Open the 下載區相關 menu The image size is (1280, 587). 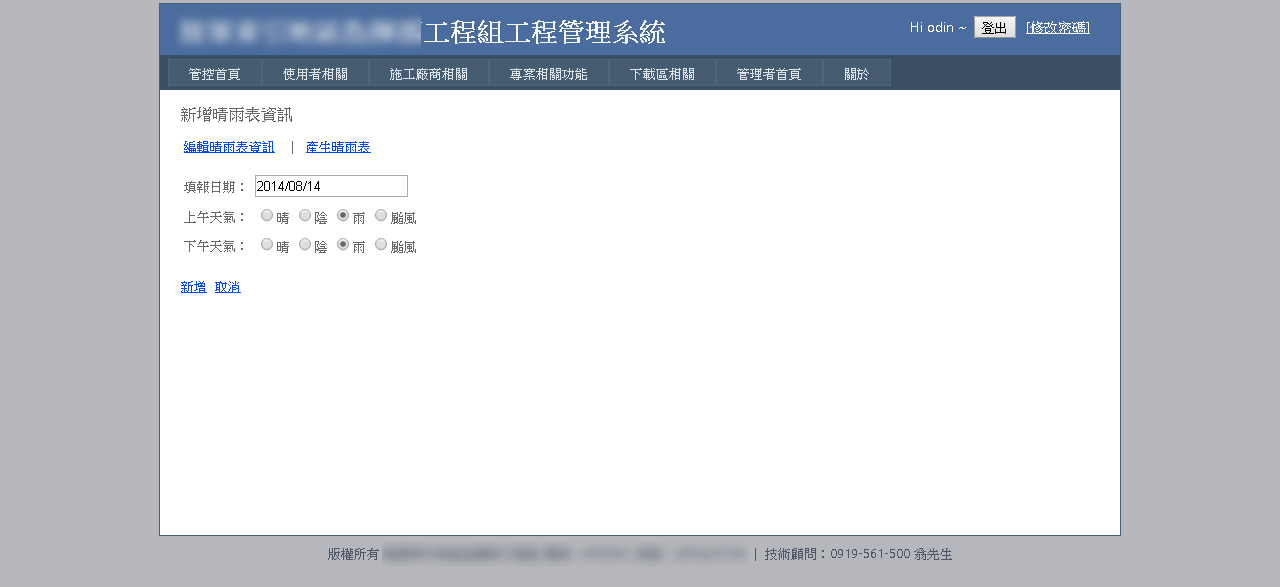[x=662, y=74]
